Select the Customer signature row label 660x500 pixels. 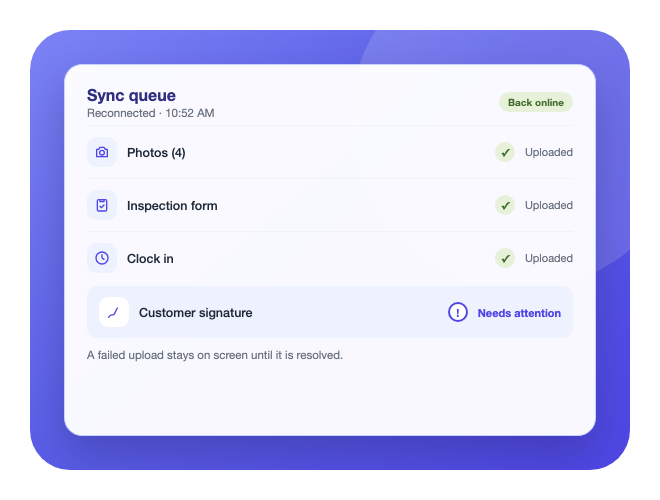coord(196,313)
